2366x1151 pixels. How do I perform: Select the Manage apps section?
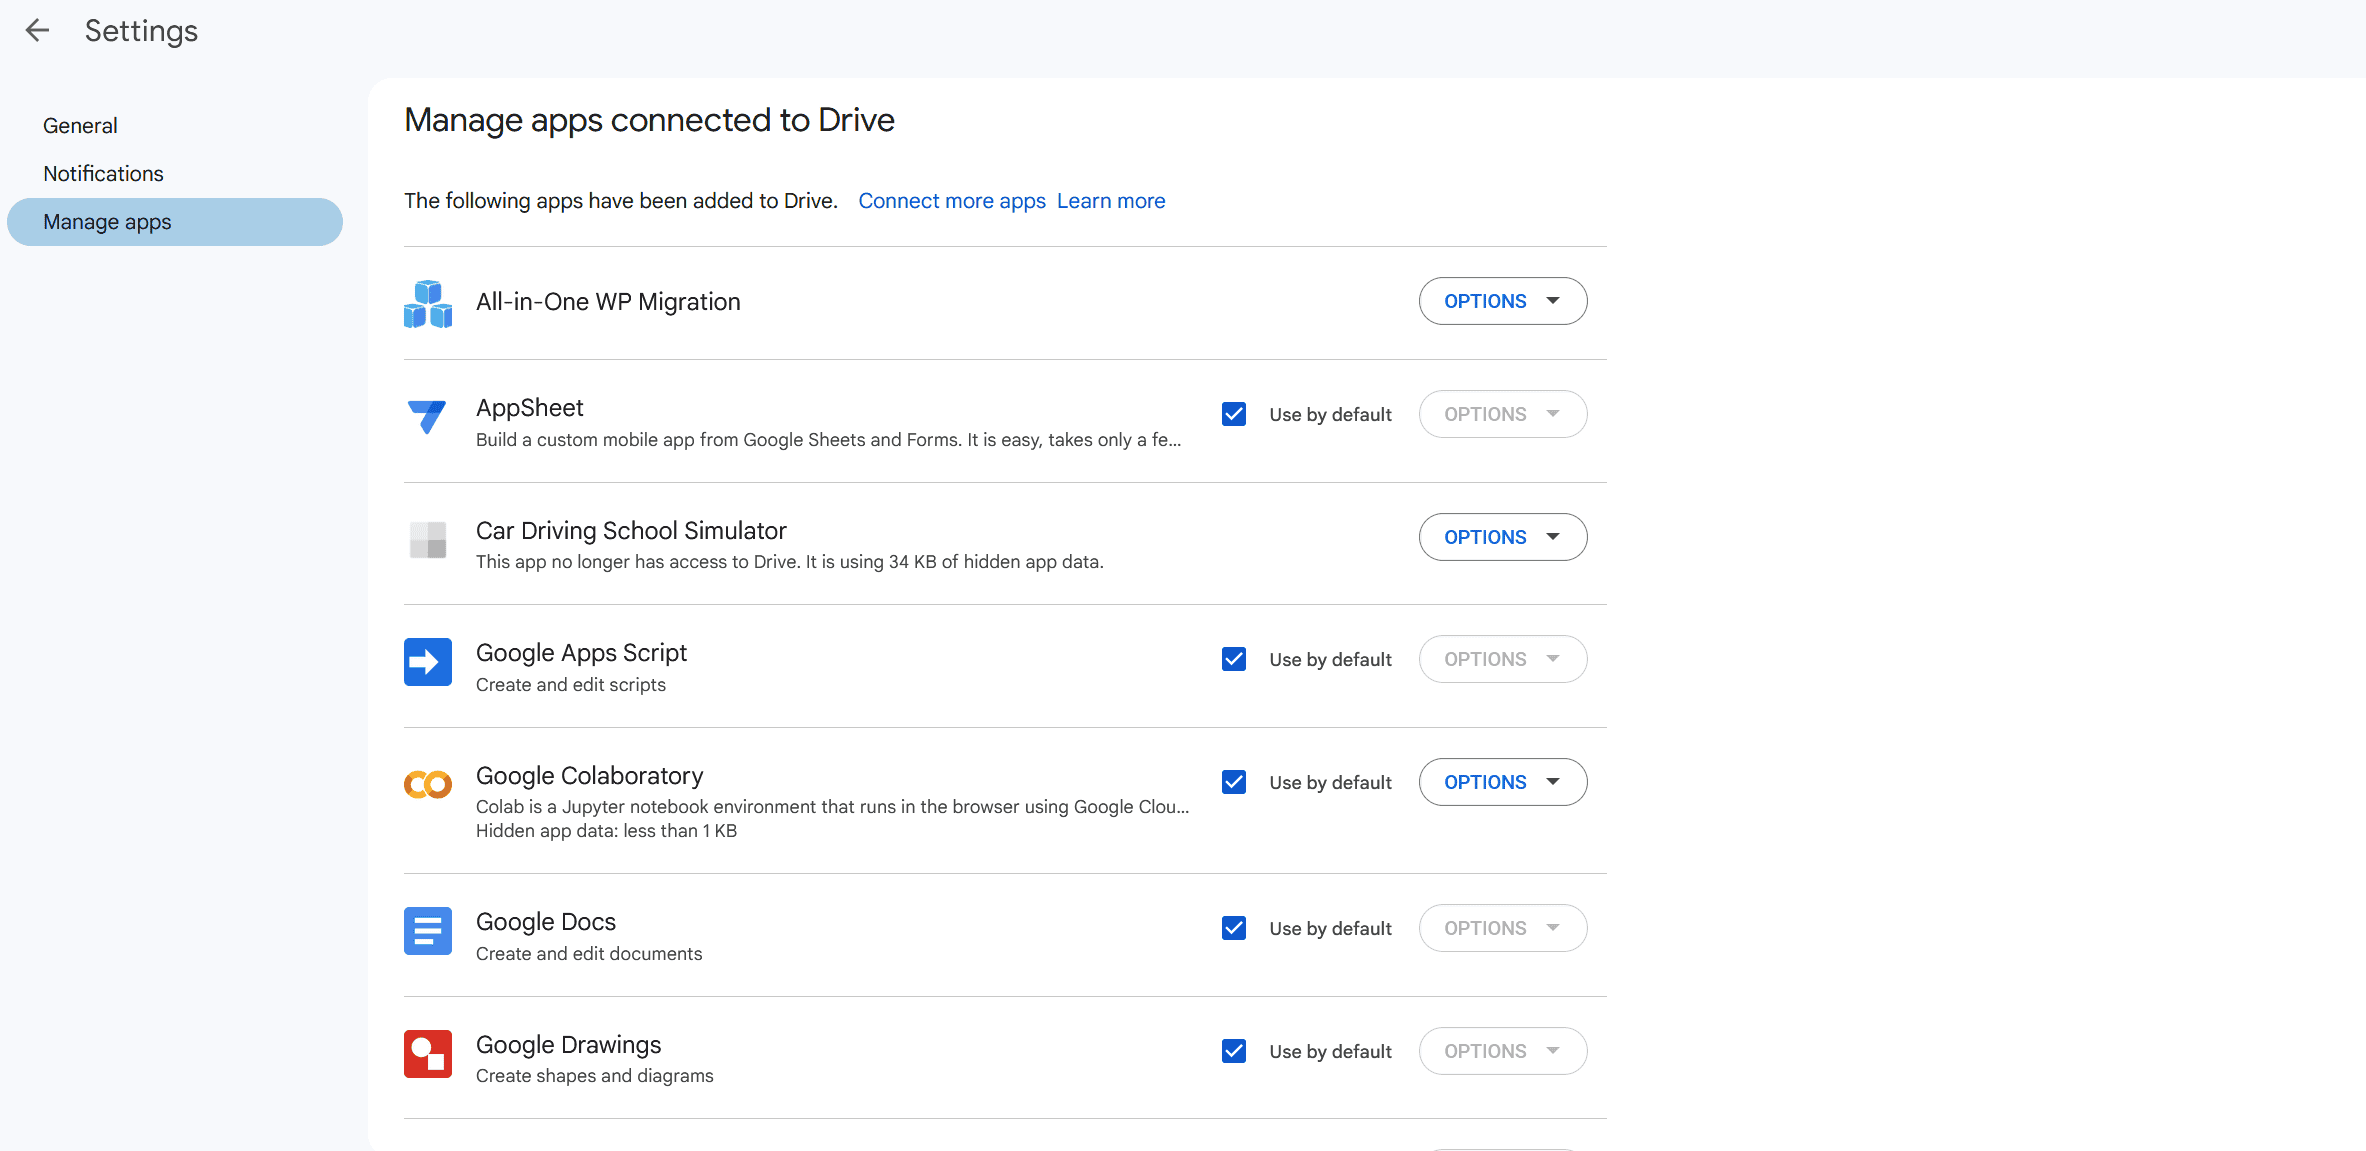tap(175, 222)
